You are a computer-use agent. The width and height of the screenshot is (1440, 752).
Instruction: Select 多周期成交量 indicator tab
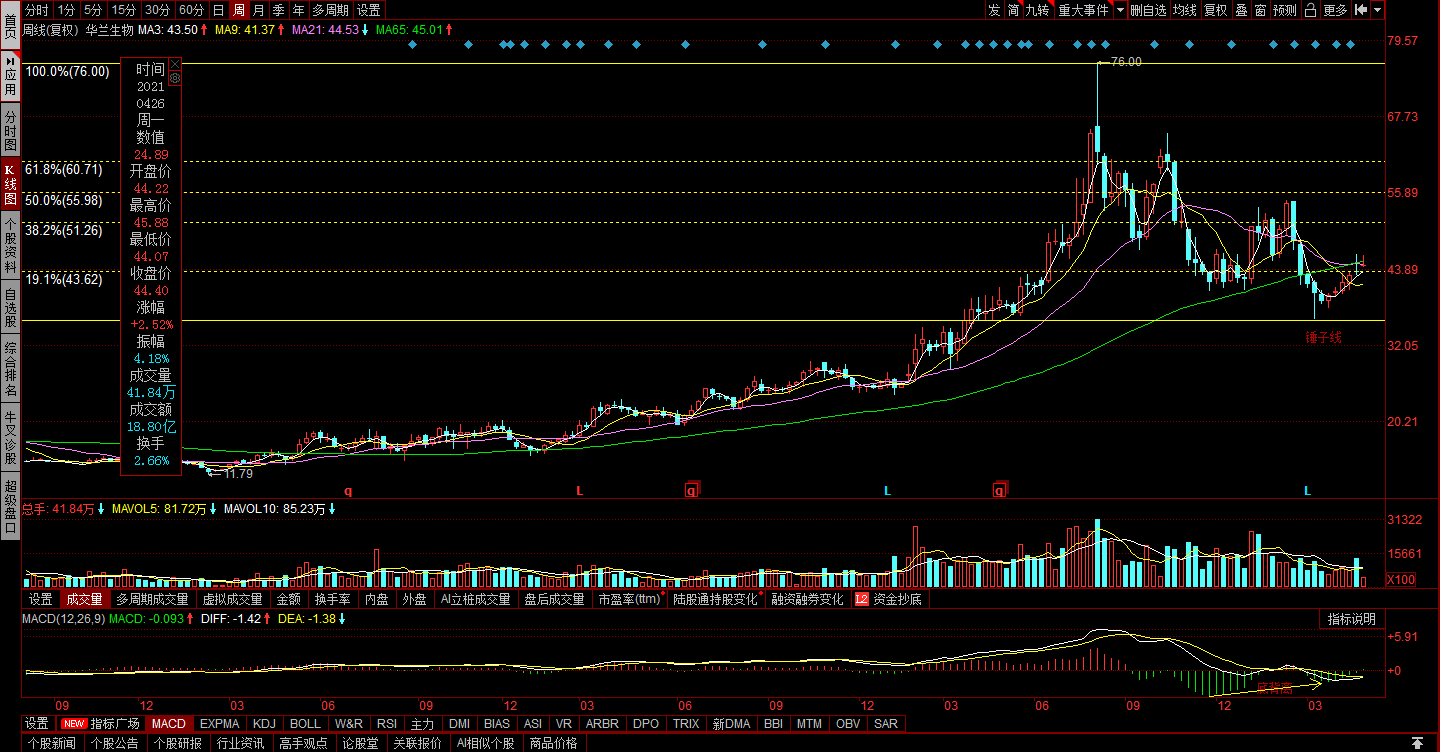152,600
